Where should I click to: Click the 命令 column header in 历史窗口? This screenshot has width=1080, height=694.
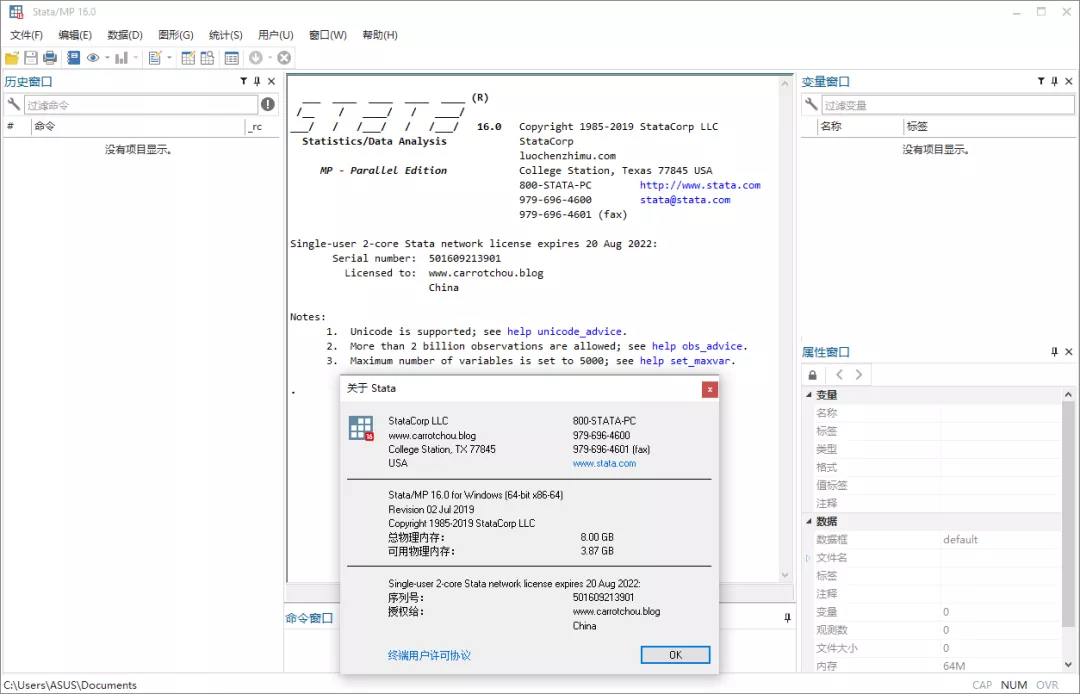[138, 126]
